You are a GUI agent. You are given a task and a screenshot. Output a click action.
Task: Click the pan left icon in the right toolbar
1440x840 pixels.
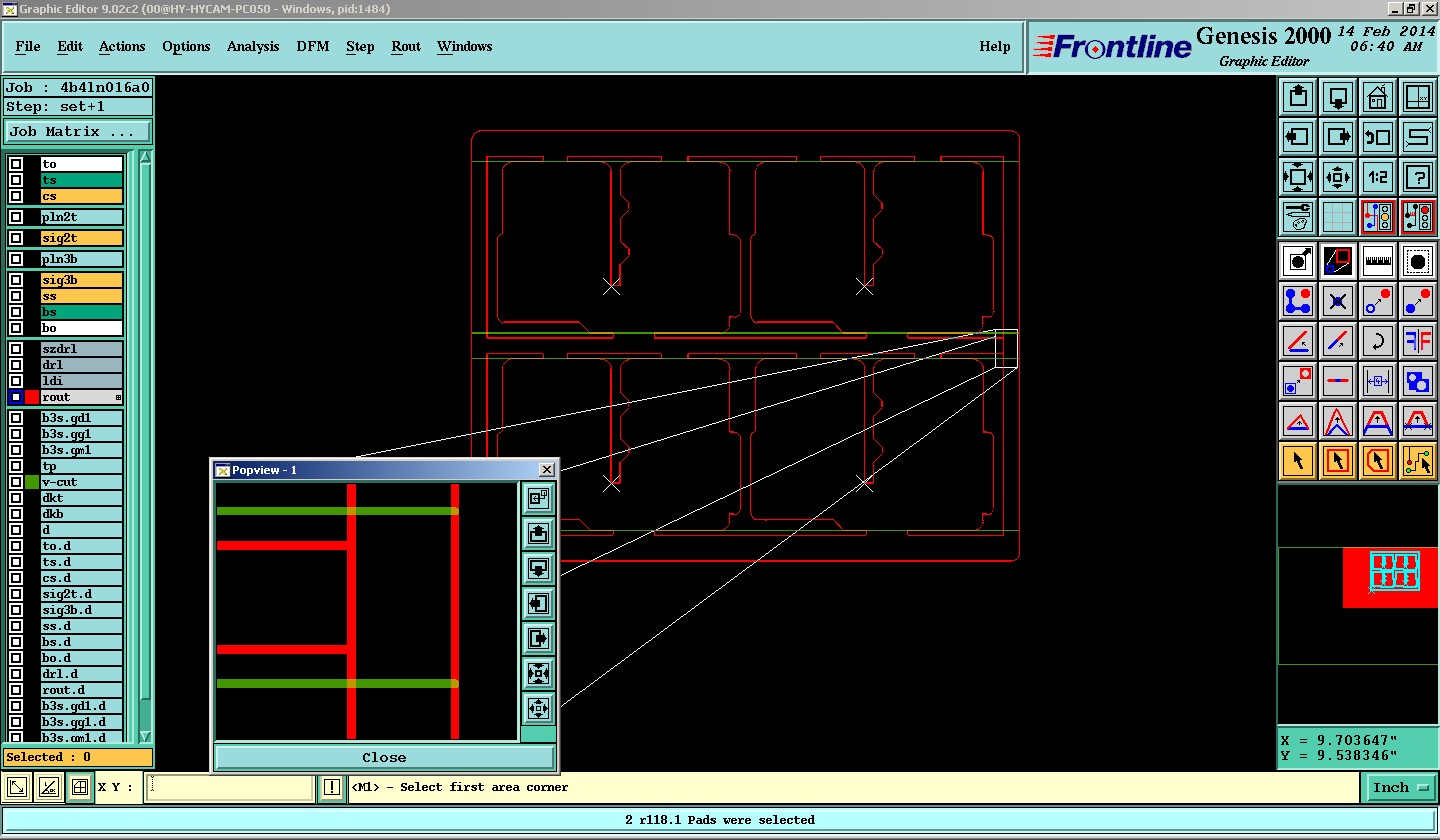[x=1298, y=137]
